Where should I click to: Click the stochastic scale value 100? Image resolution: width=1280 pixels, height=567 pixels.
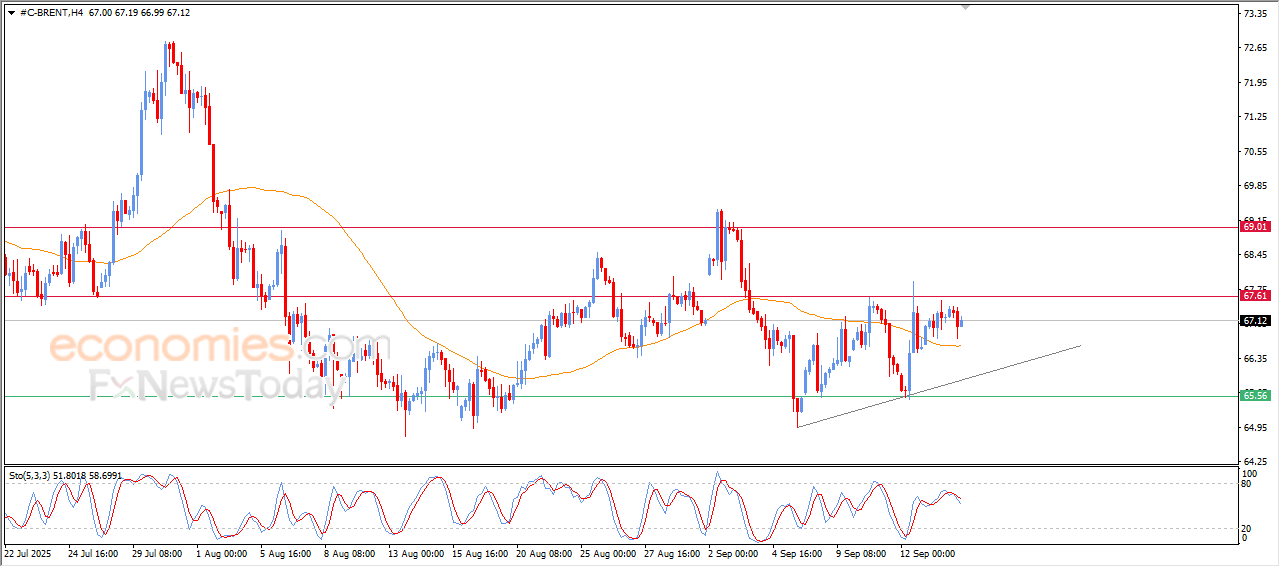tap(1250, 473)
